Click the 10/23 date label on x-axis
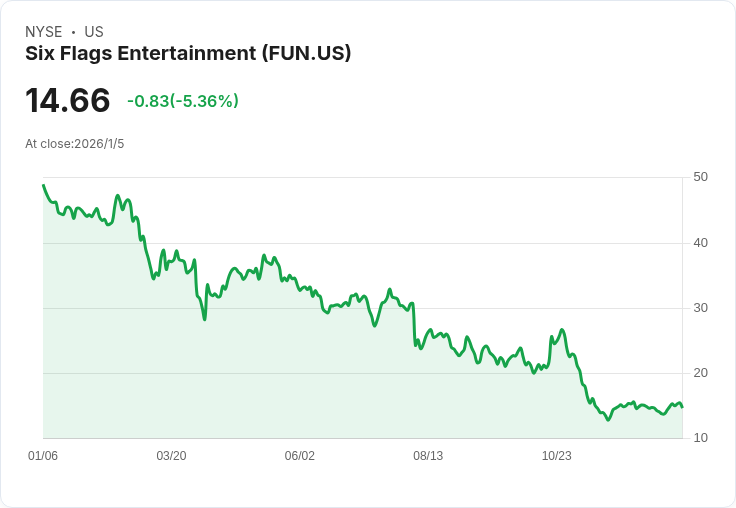The image size is (736, 508). click(557, 455)
